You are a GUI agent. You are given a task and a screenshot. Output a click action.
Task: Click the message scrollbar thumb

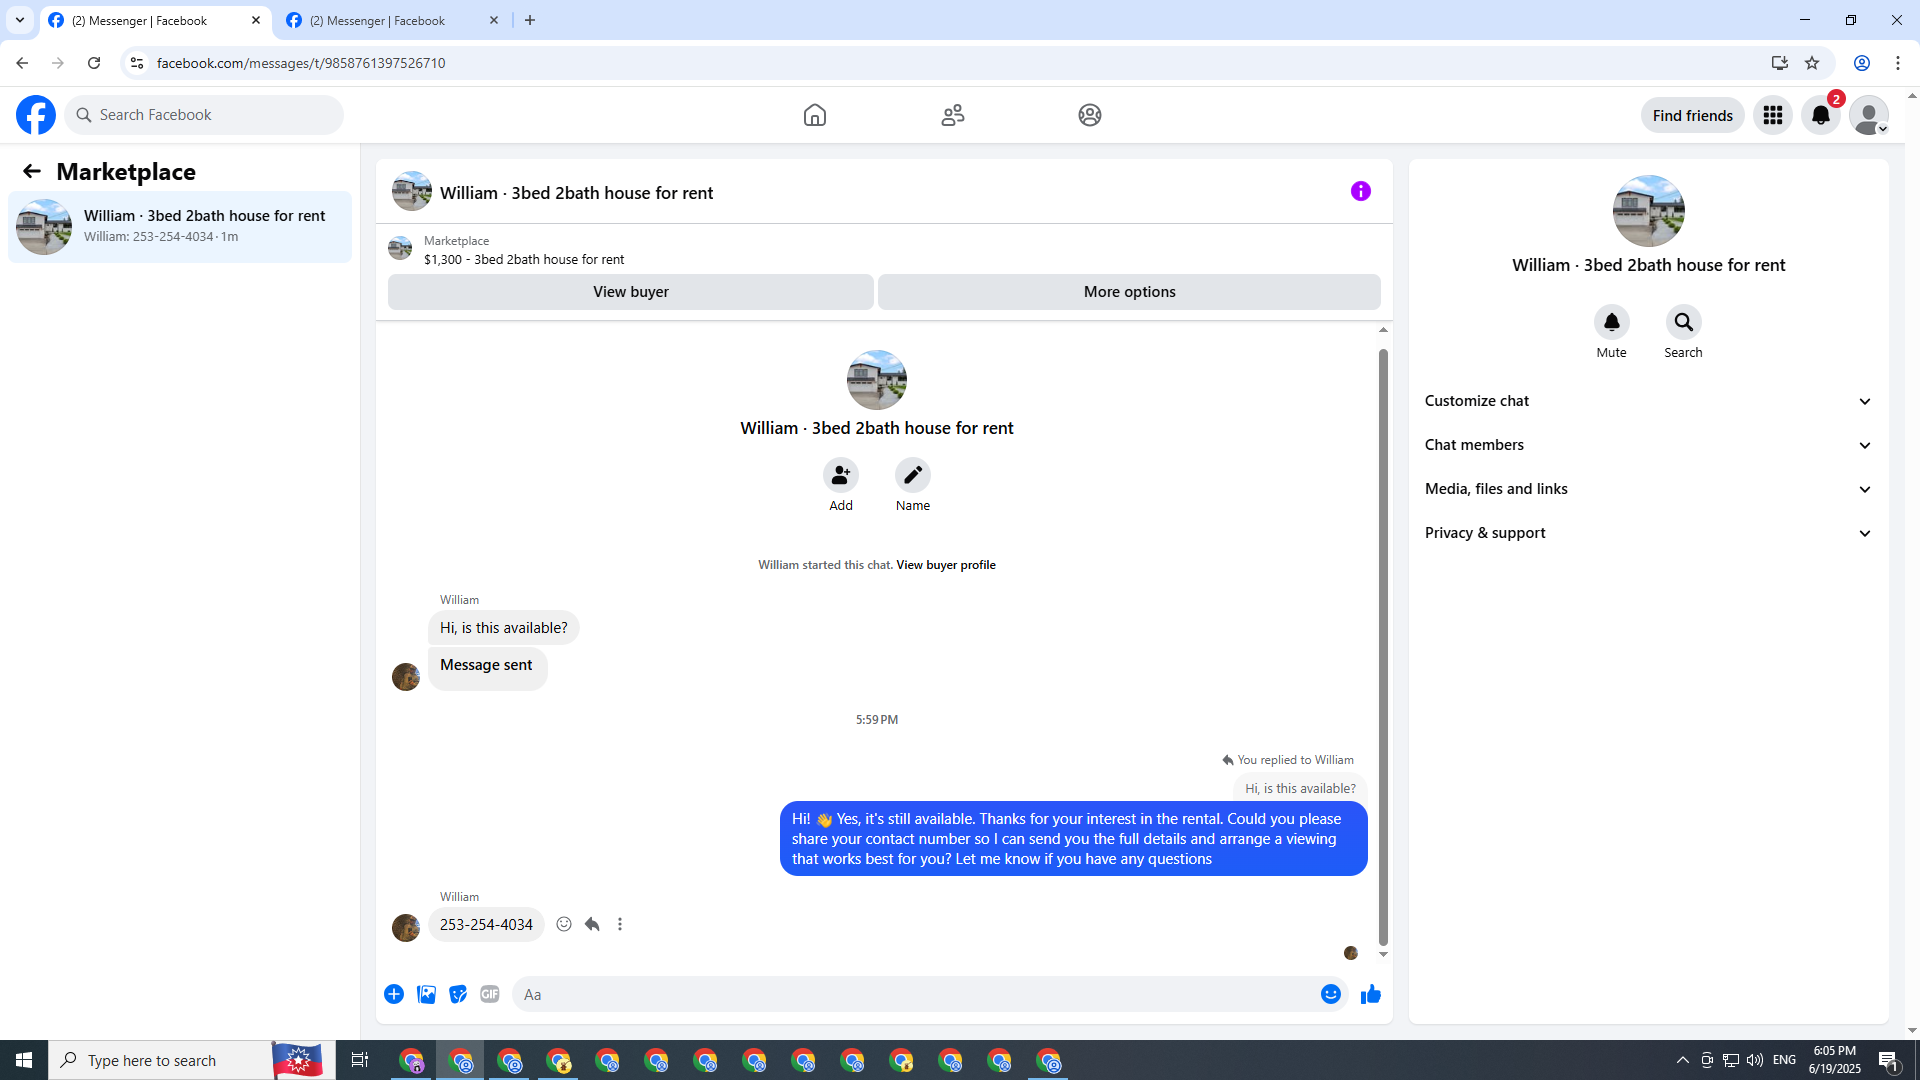(x=1383, y=647)
